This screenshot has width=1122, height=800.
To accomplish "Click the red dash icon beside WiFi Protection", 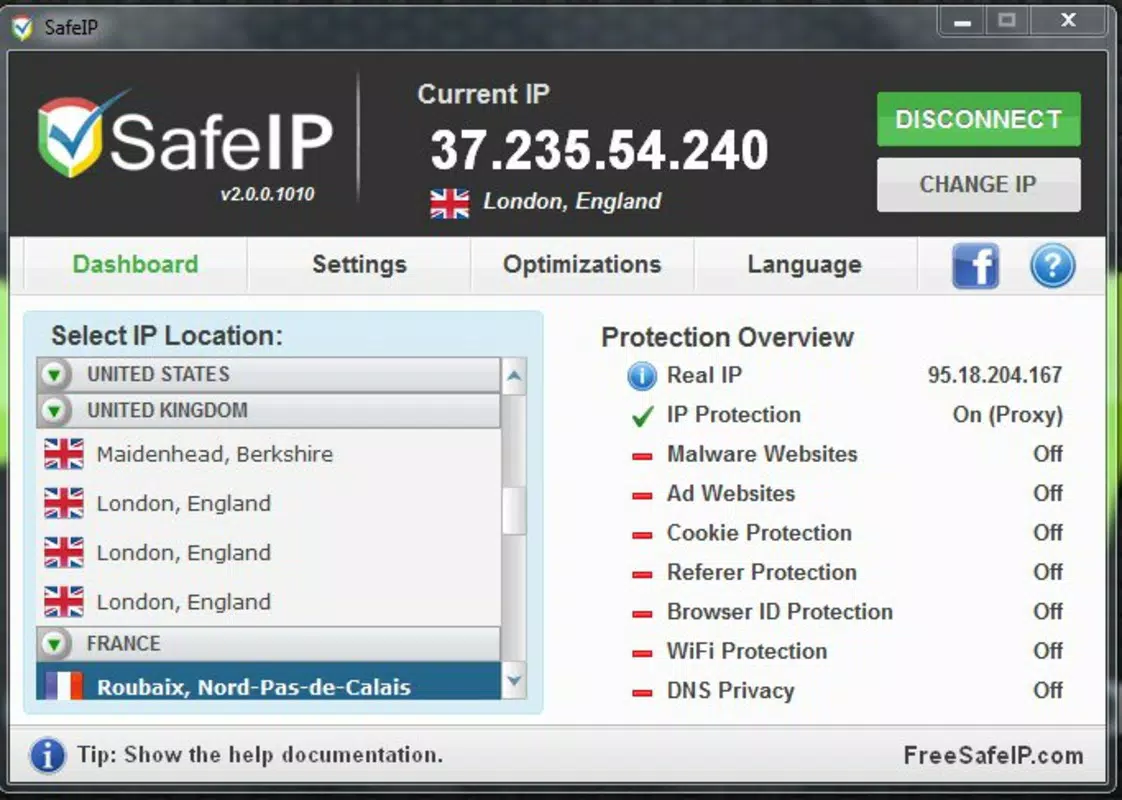I will click(x=642, y=653).
